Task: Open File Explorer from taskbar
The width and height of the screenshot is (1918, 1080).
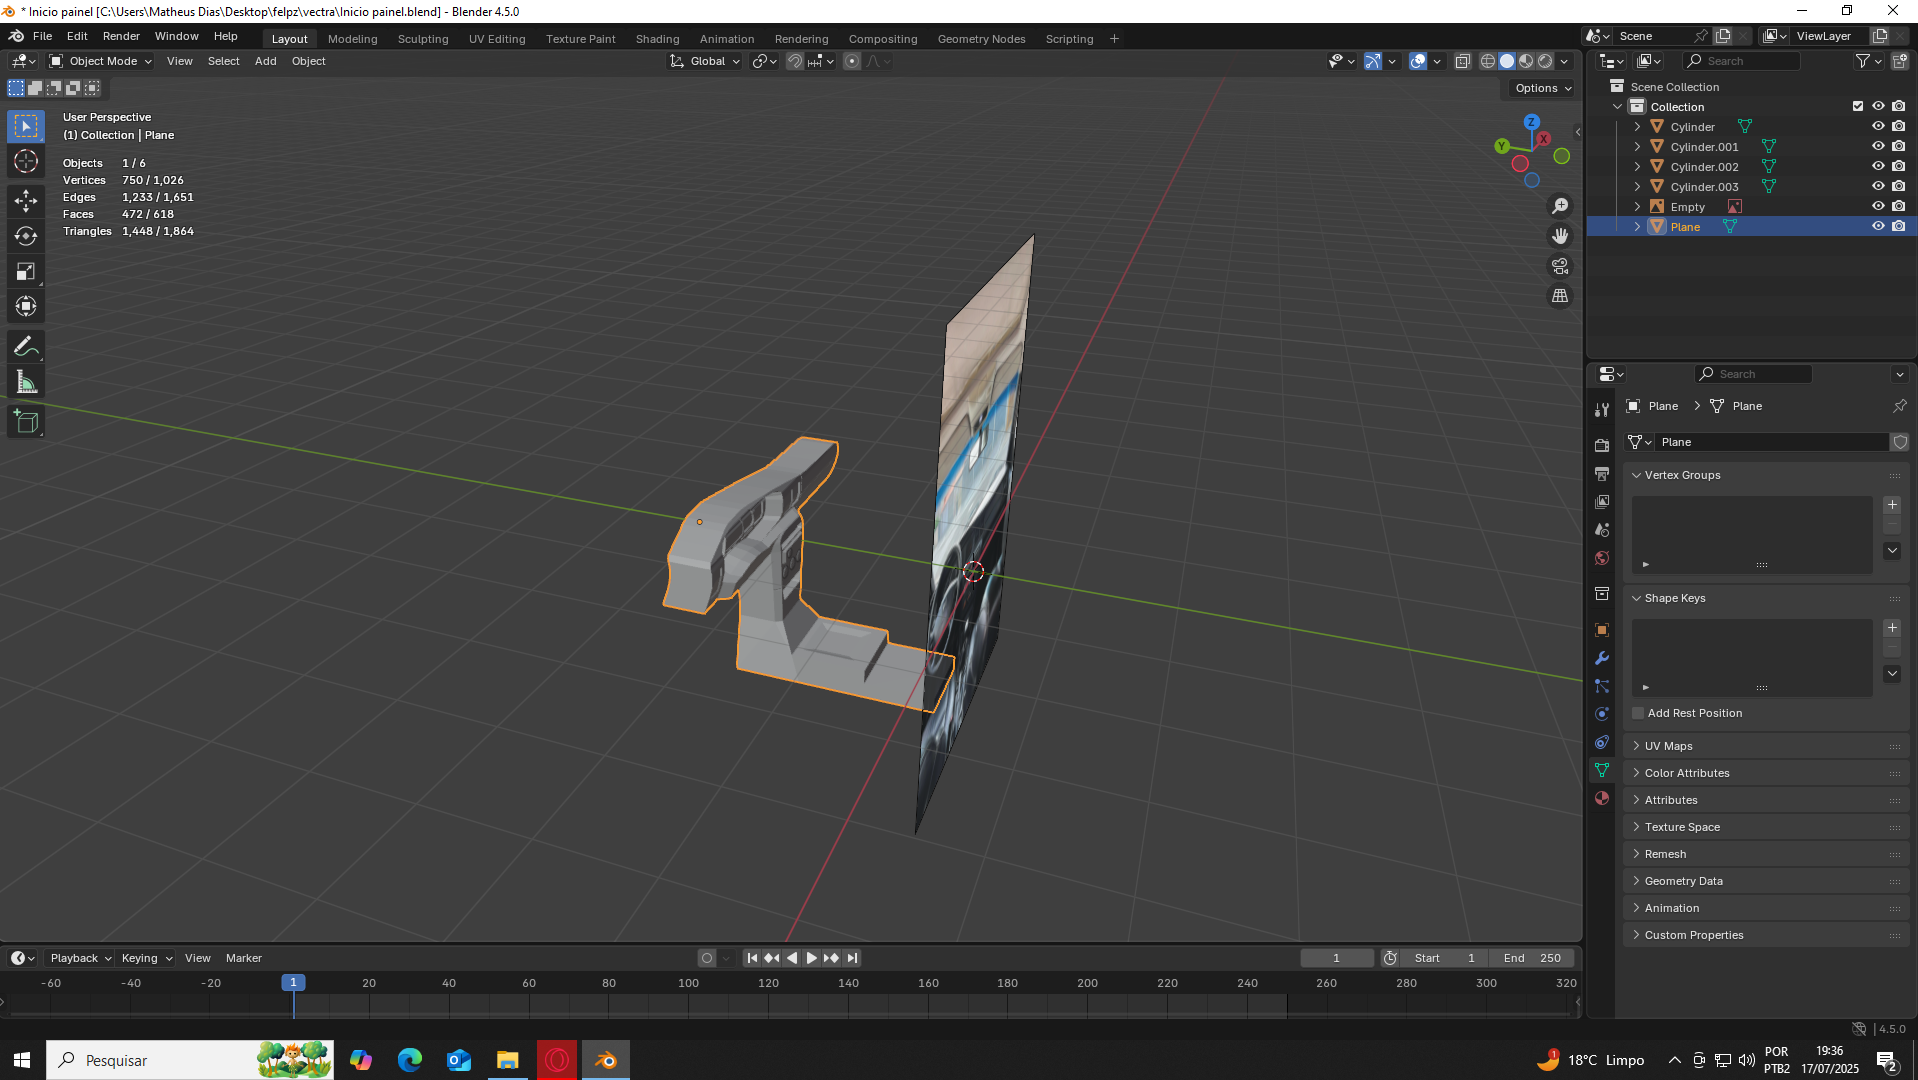Action: [508, 1060]
